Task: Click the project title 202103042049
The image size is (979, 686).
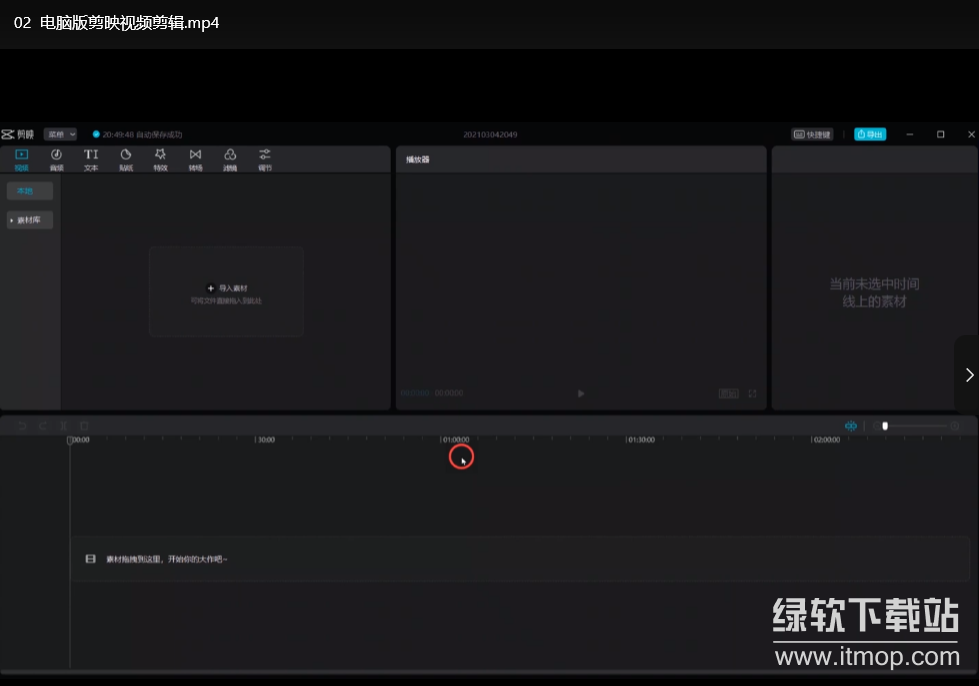Action: pyautogui.click(x=490, y=134)
